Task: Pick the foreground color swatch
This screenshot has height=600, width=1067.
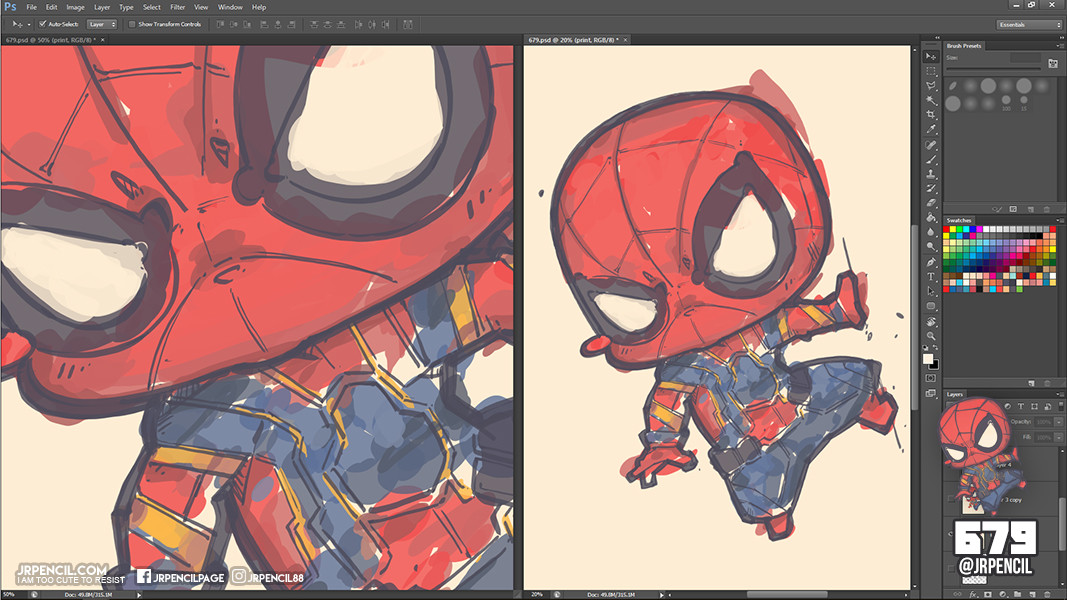Action: click(x=928, y=359)
